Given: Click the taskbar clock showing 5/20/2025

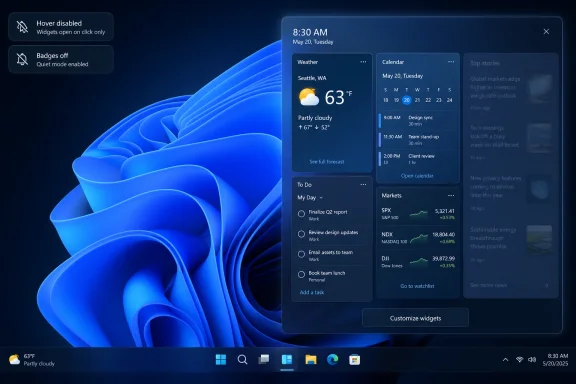Looking at the screenshot, I should [x=555, y=360].
